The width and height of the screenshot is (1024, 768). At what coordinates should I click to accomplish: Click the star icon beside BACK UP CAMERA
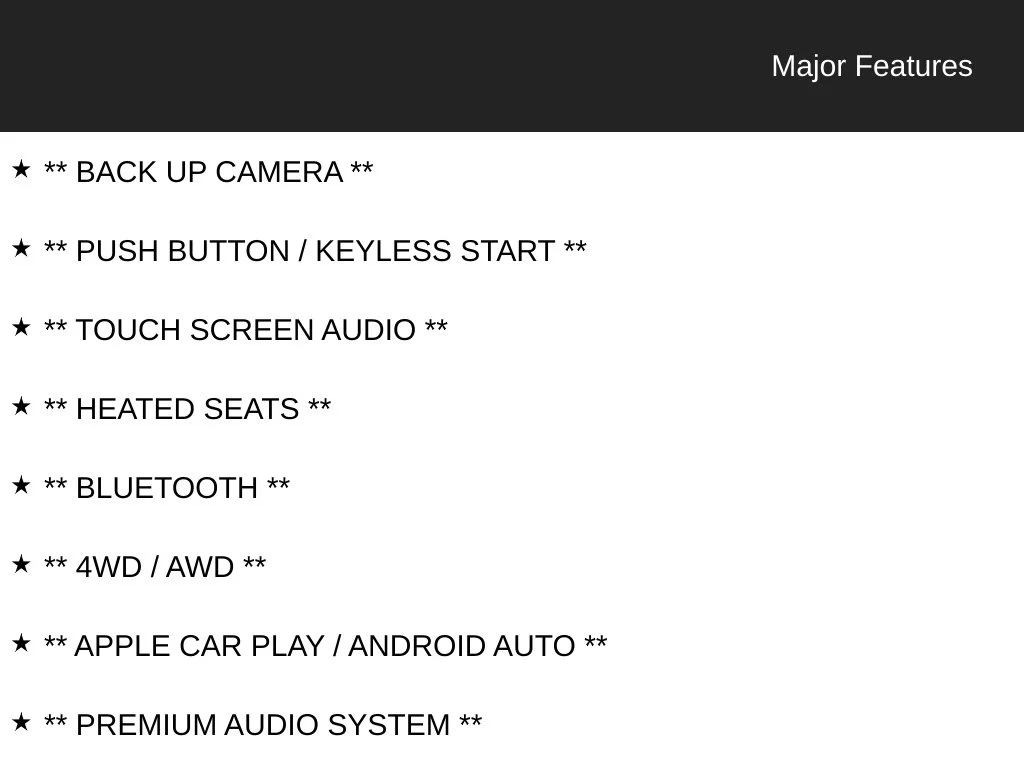(21, 169)
